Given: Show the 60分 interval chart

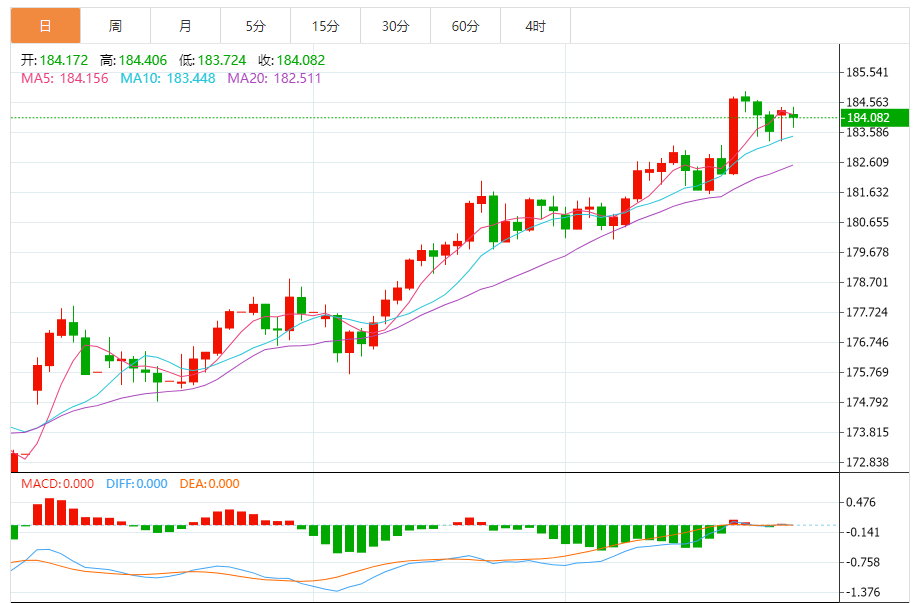Looking at the screenshot, I should click(465, 26).
